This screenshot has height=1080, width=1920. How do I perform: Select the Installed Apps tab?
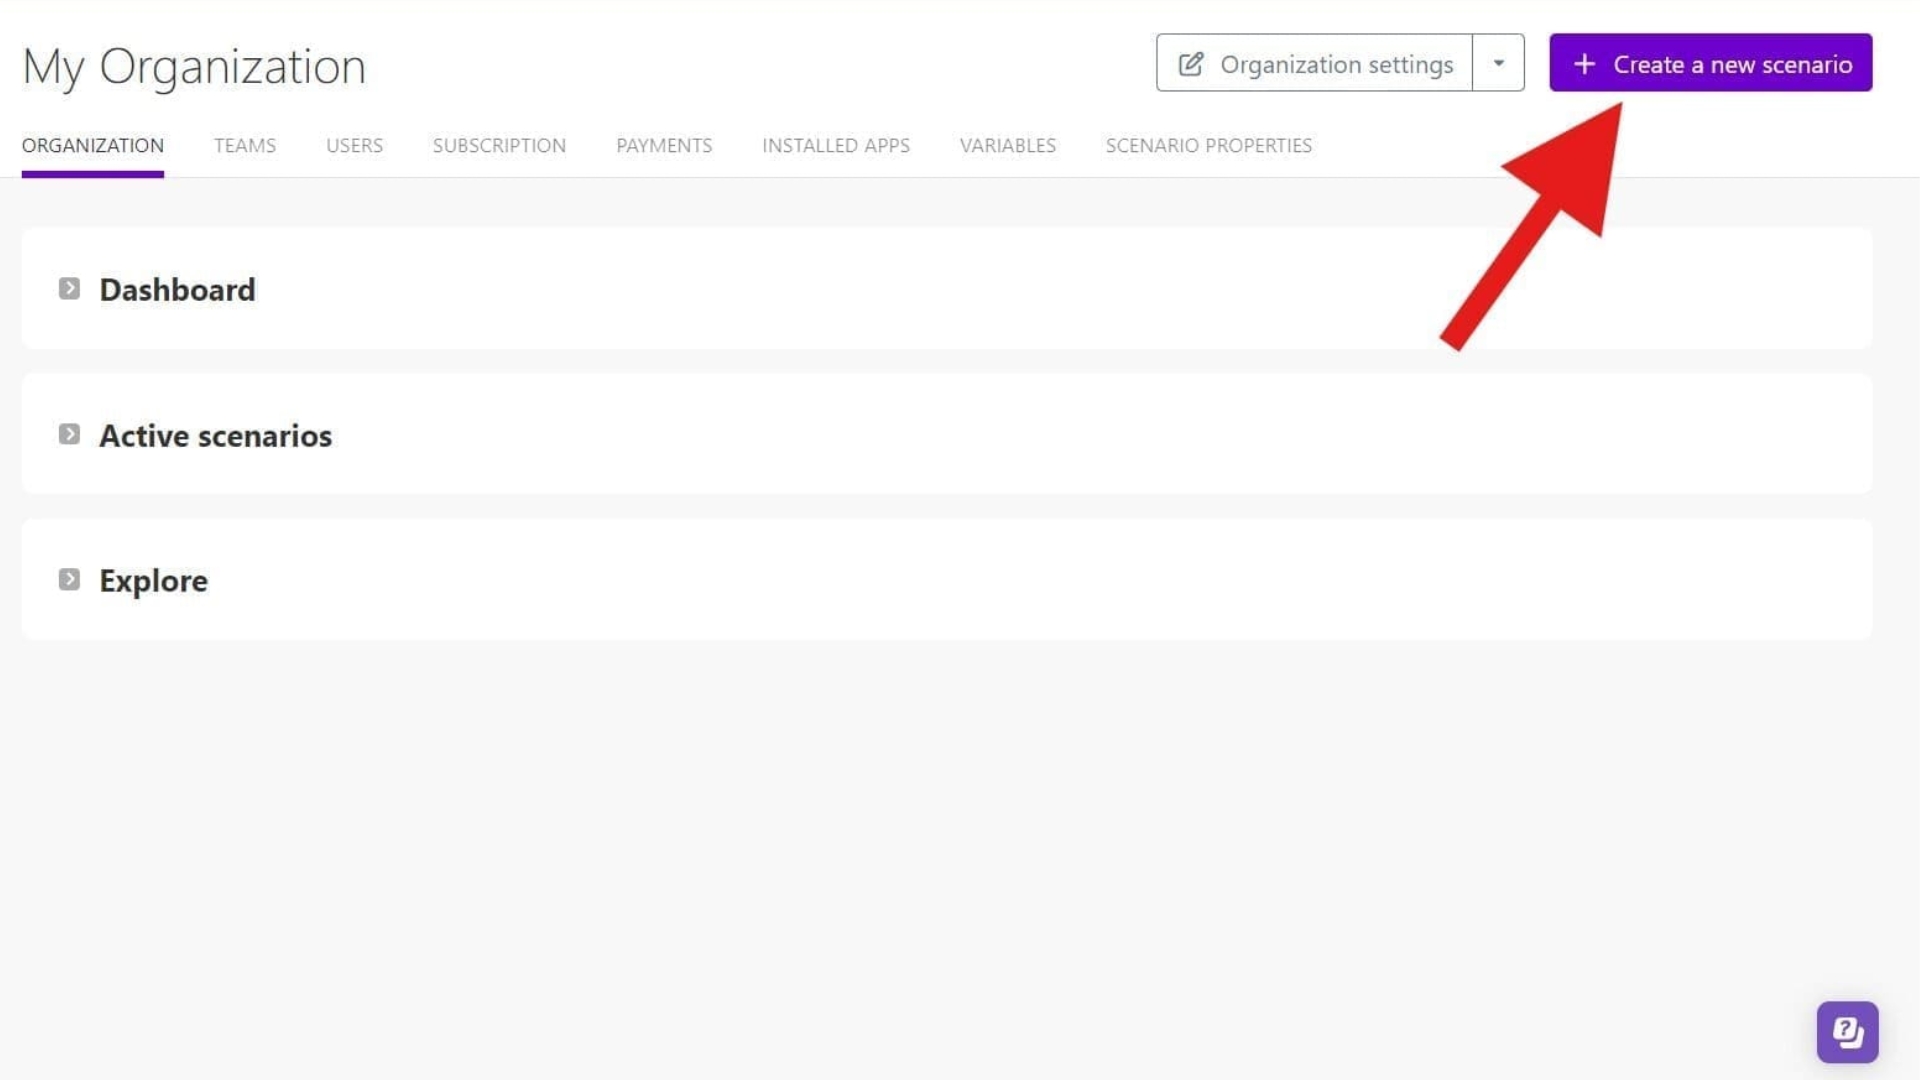click(836, 145)
